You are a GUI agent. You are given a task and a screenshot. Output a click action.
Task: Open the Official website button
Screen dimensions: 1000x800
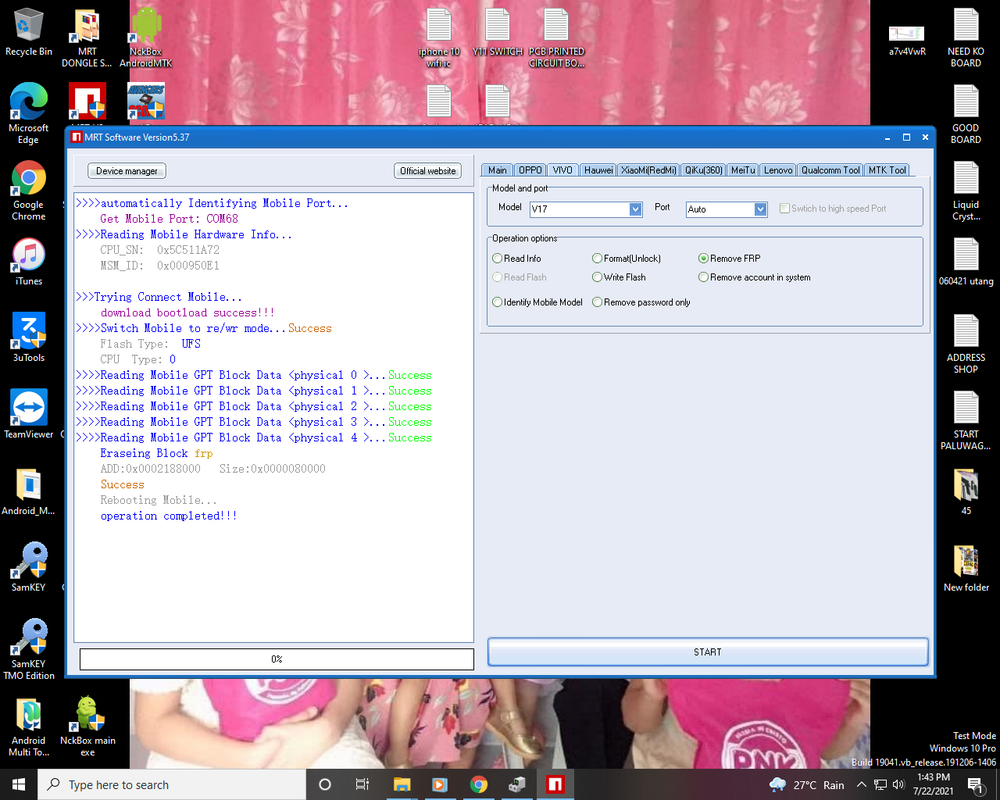point(427,171)
